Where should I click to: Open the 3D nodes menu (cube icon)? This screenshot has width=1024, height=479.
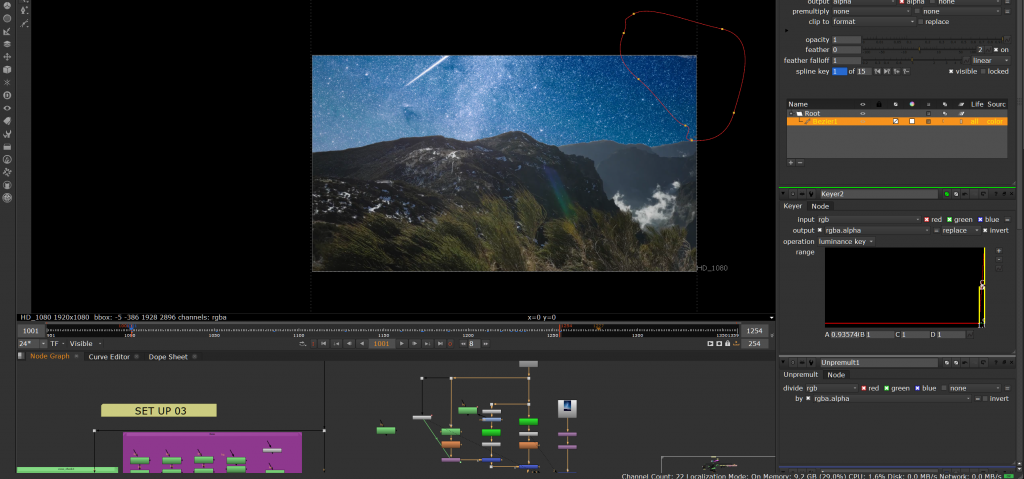(x=7, y=69)
